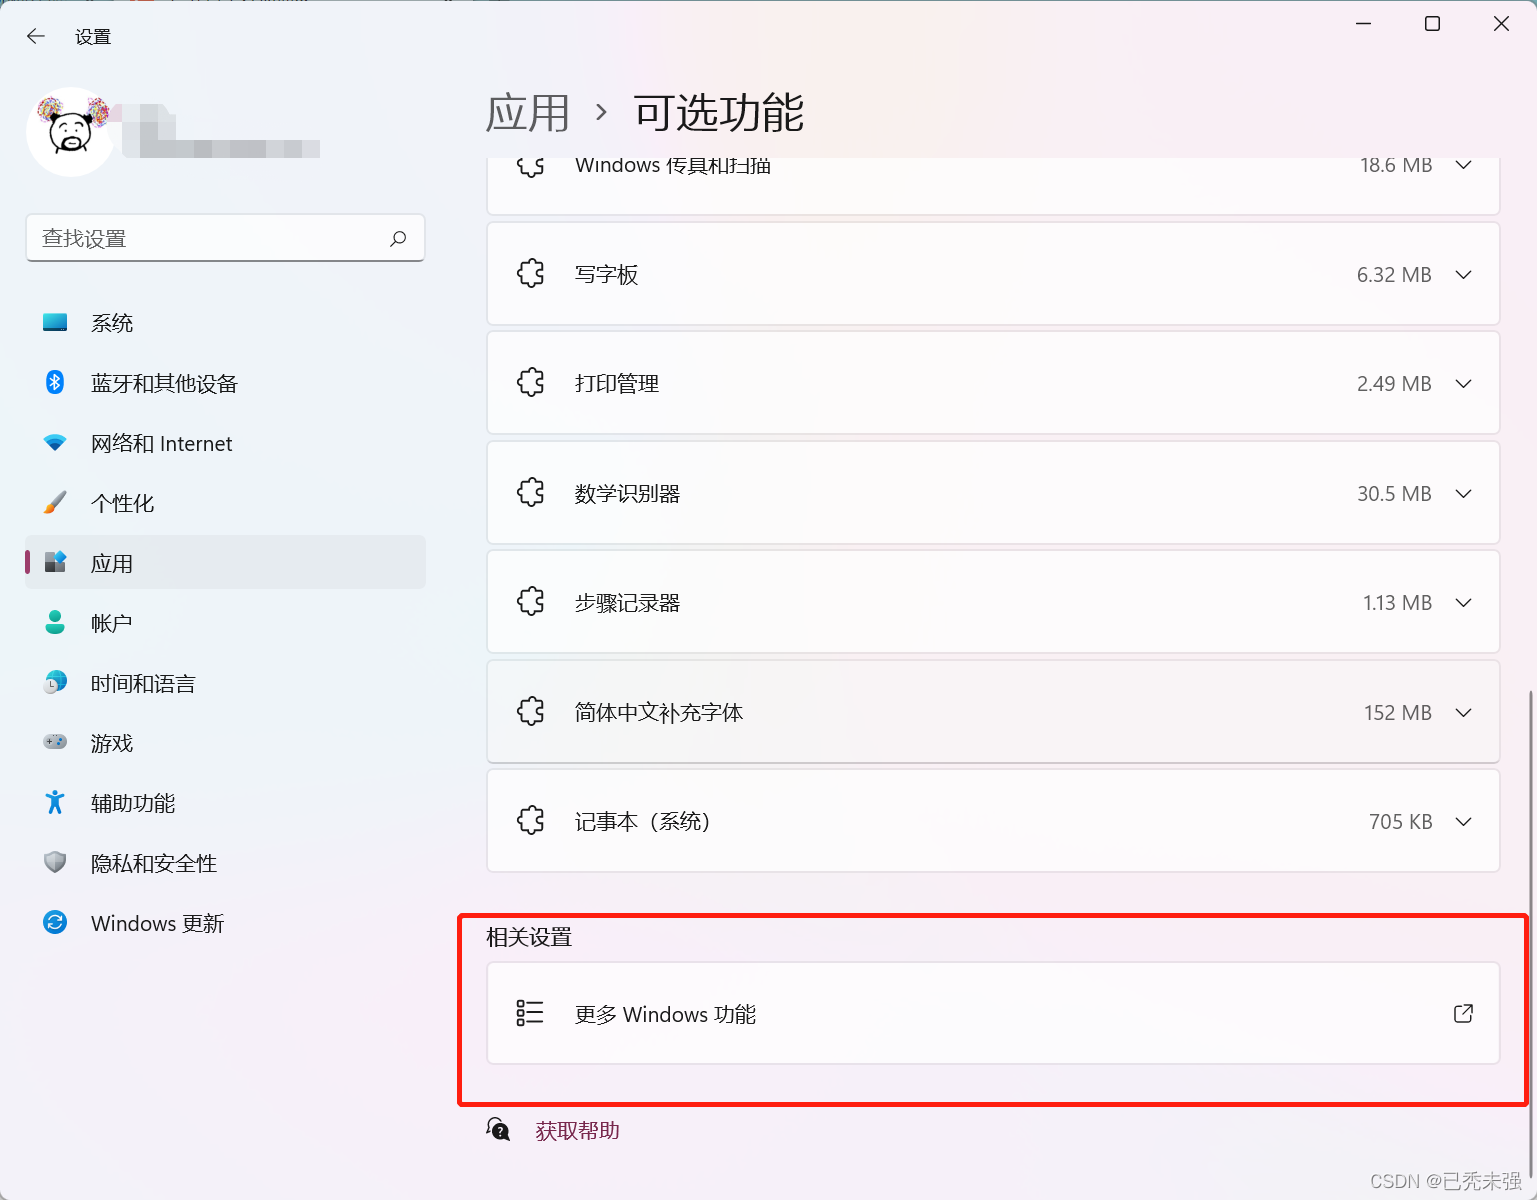Open 游戏 settings
The image size is (1537, 1200).
[225, 743]
